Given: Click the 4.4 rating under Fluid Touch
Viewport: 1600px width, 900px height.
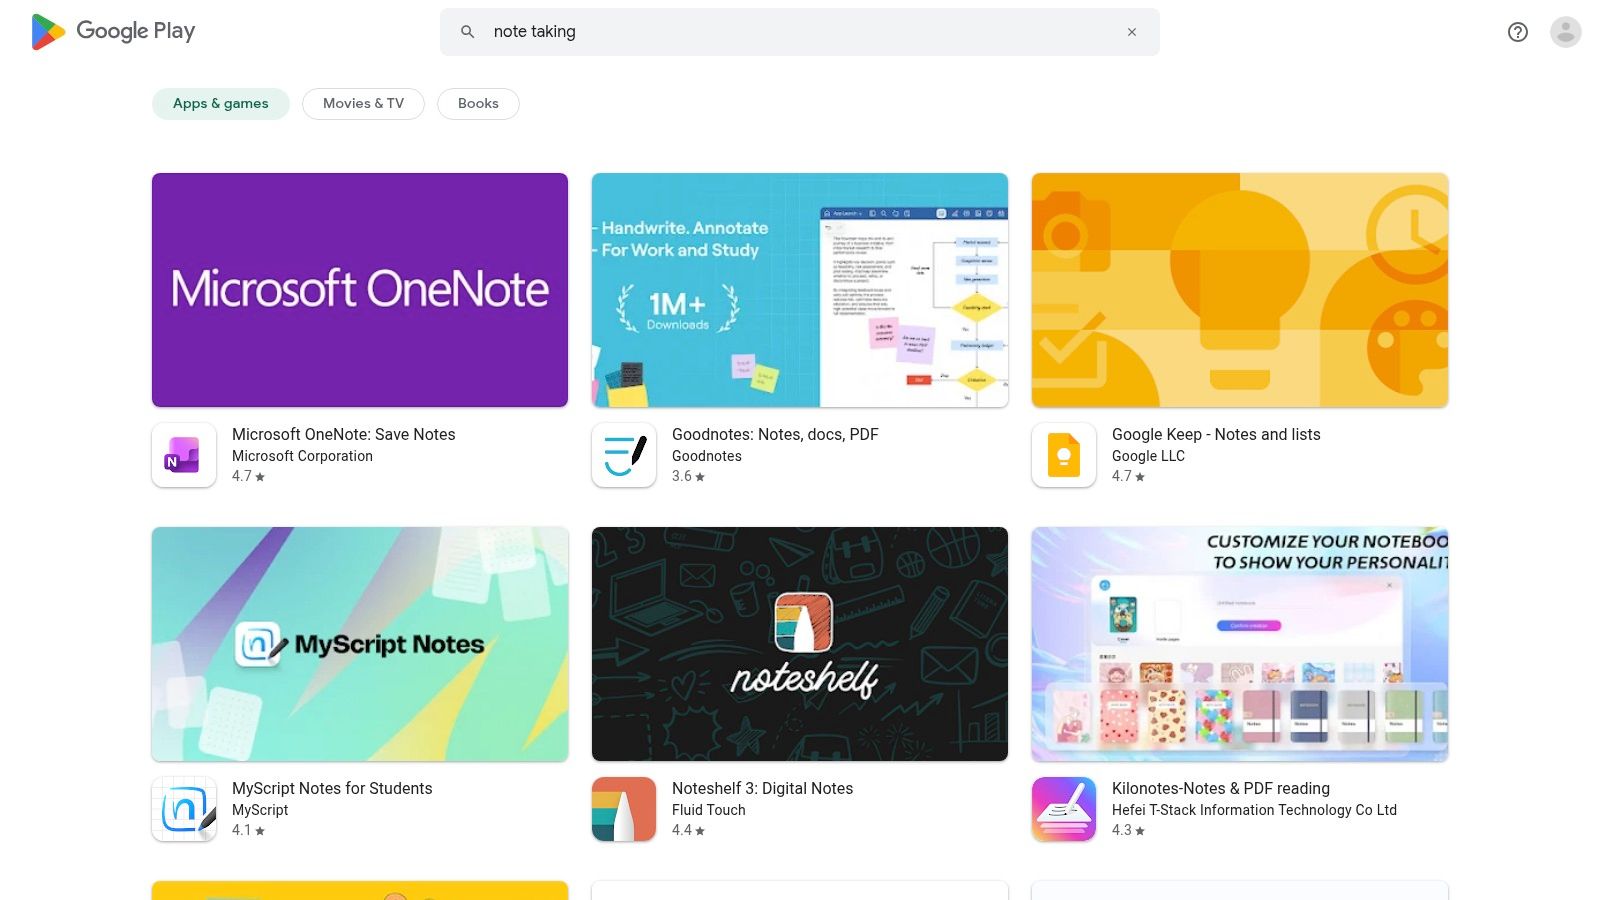Looking at the screenshot, I should [x=688, y=830].
